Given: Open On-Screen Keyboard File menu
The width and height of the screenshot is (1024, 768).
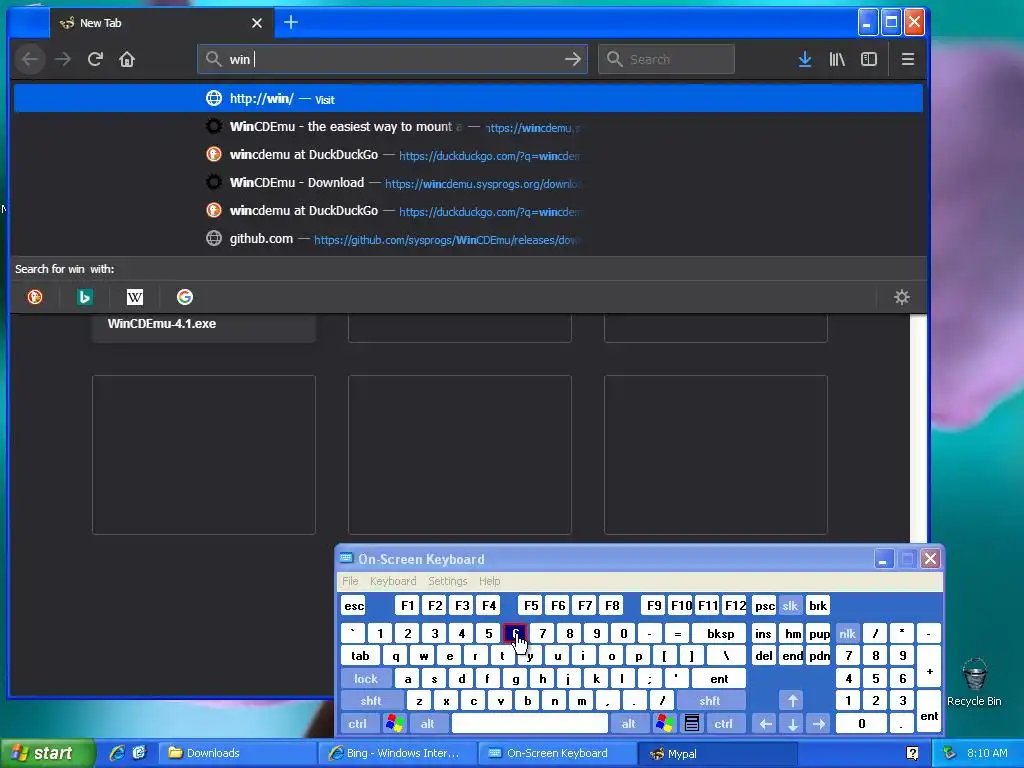Looking at the screenshot, I should (350, 581).
